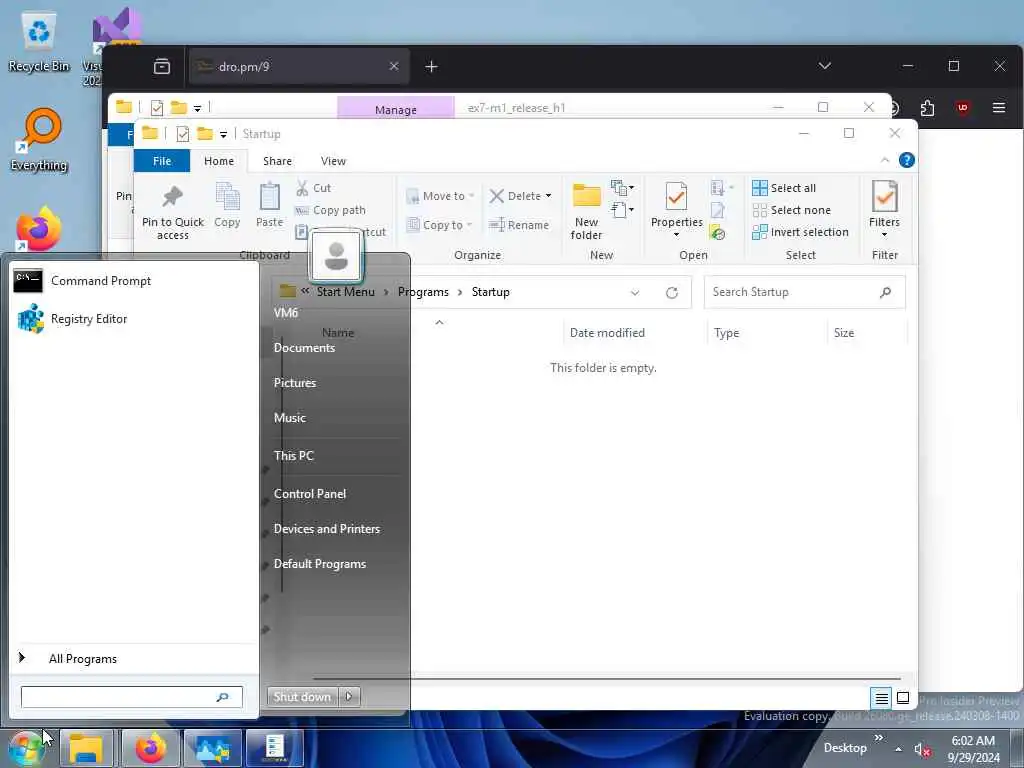This screenshot has height=768, width=1024.
Task: Open the Photos app on taskbar
Action: coord(213,748)
